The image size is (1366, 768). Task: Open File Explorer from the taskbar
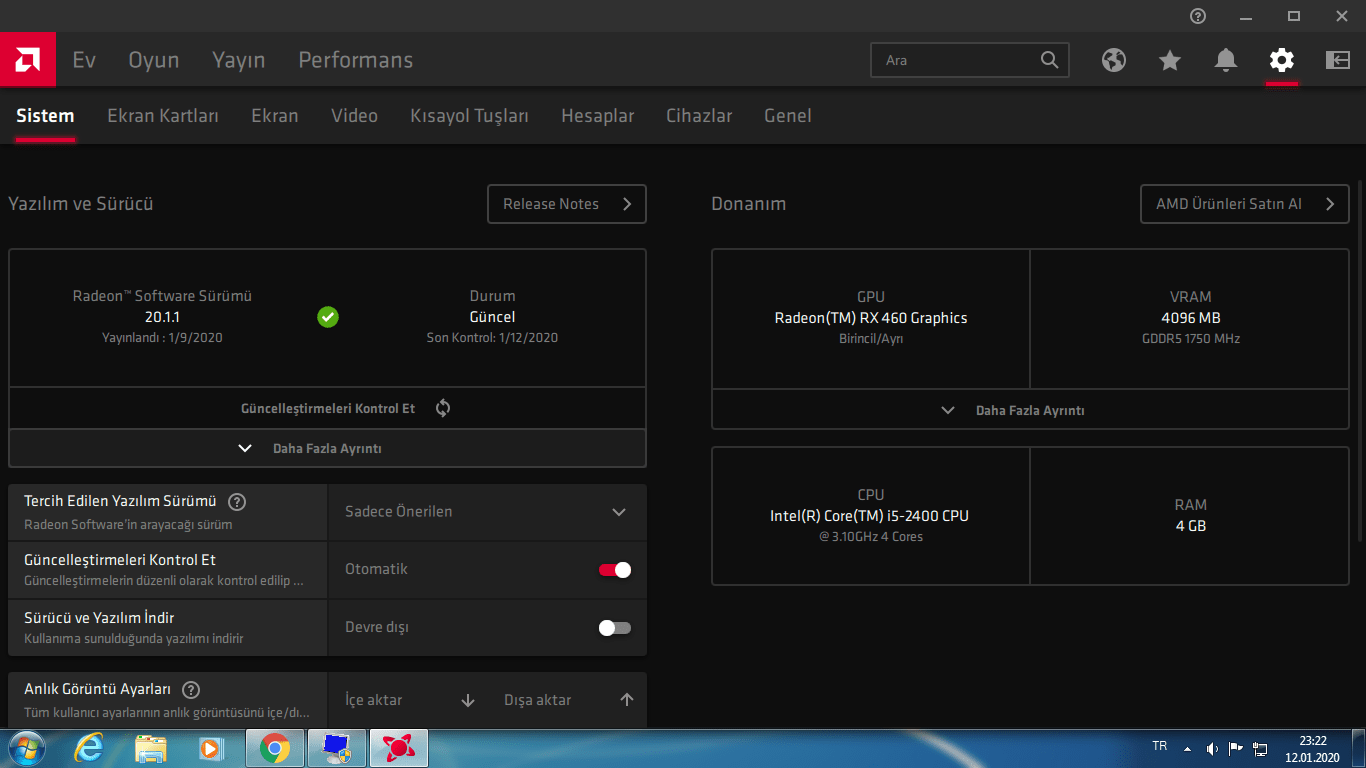[x=150, y=748]
